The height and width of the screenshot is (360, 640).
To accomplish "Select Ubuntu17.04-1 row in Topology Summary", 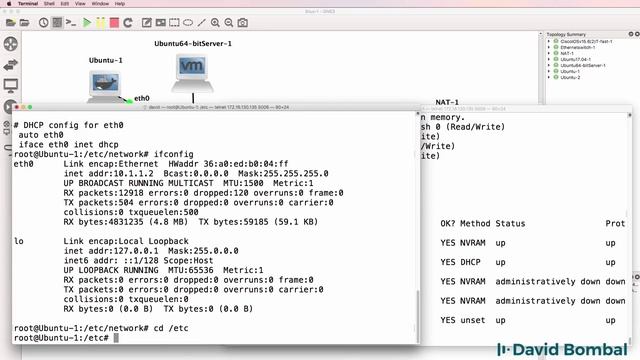I will [x=576, y=59].
